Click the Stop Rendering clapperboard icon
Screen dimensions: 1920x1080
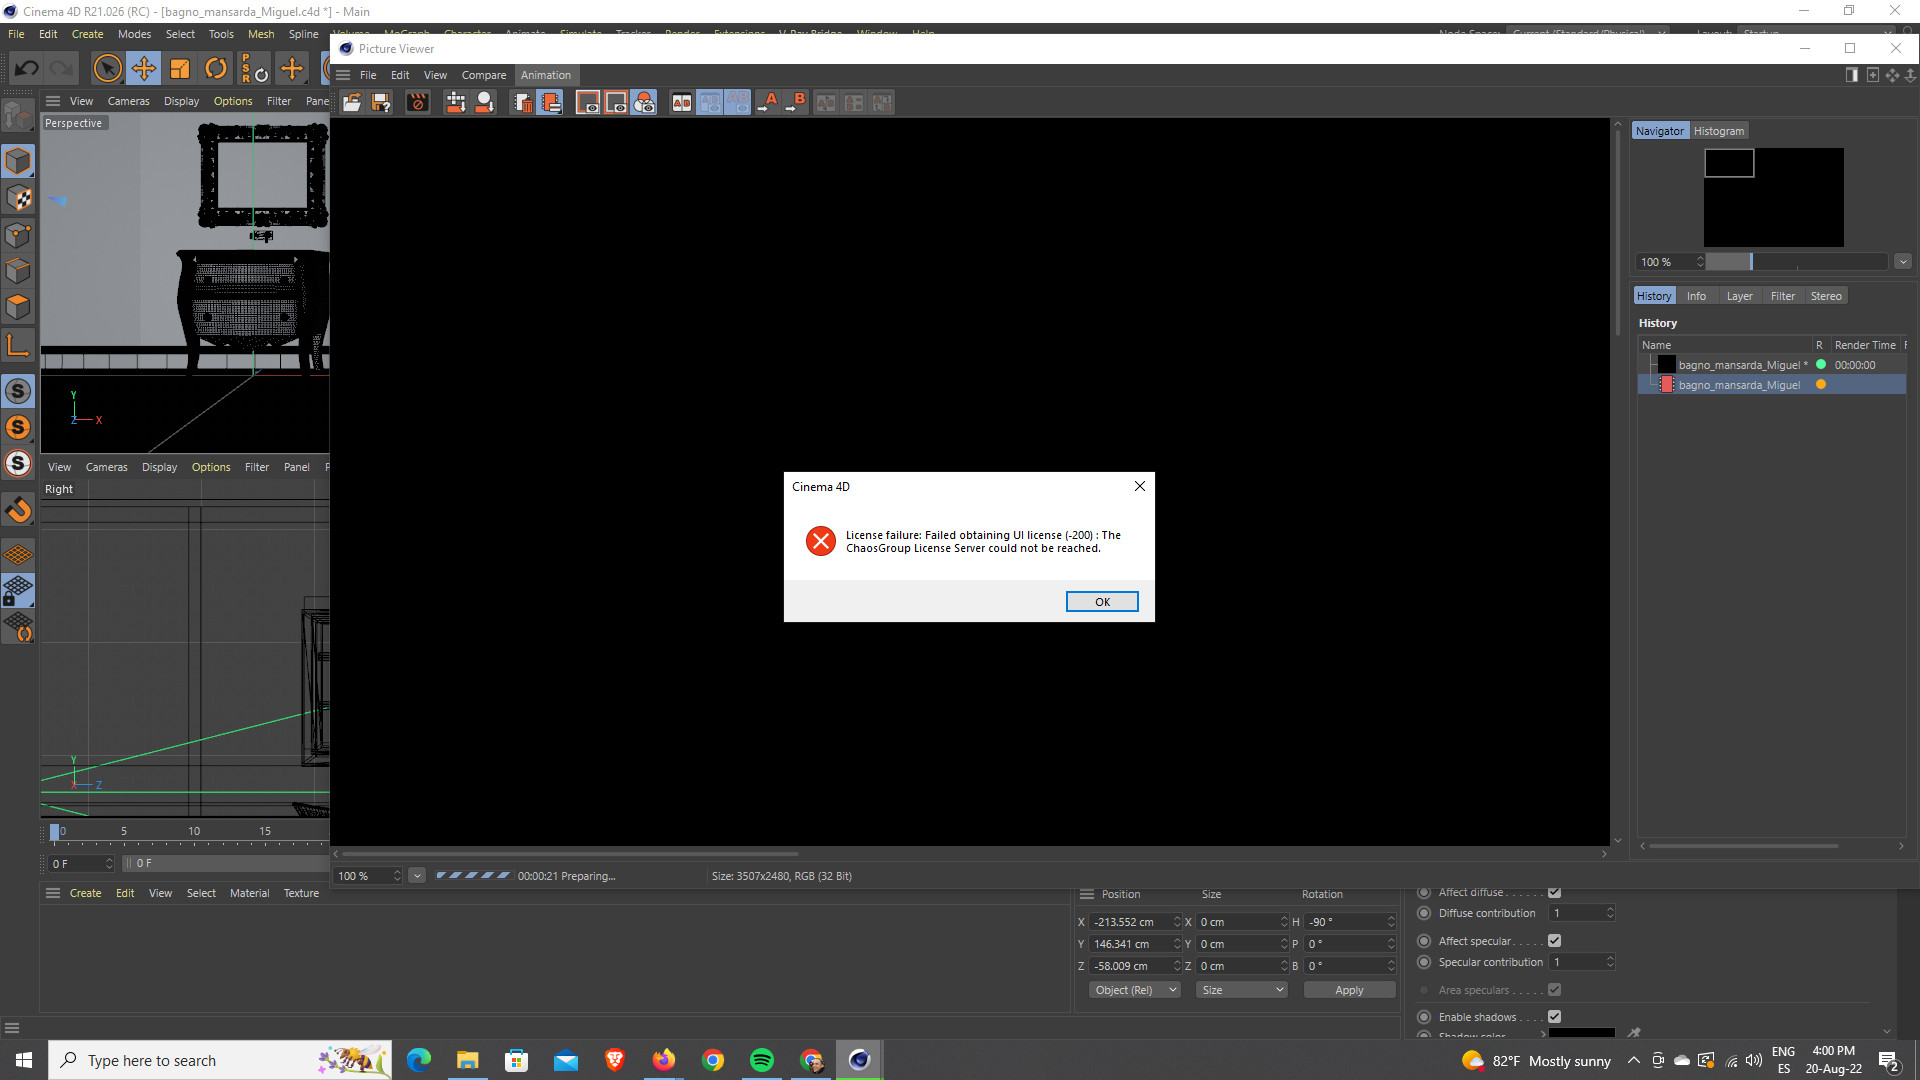(418, 102)
